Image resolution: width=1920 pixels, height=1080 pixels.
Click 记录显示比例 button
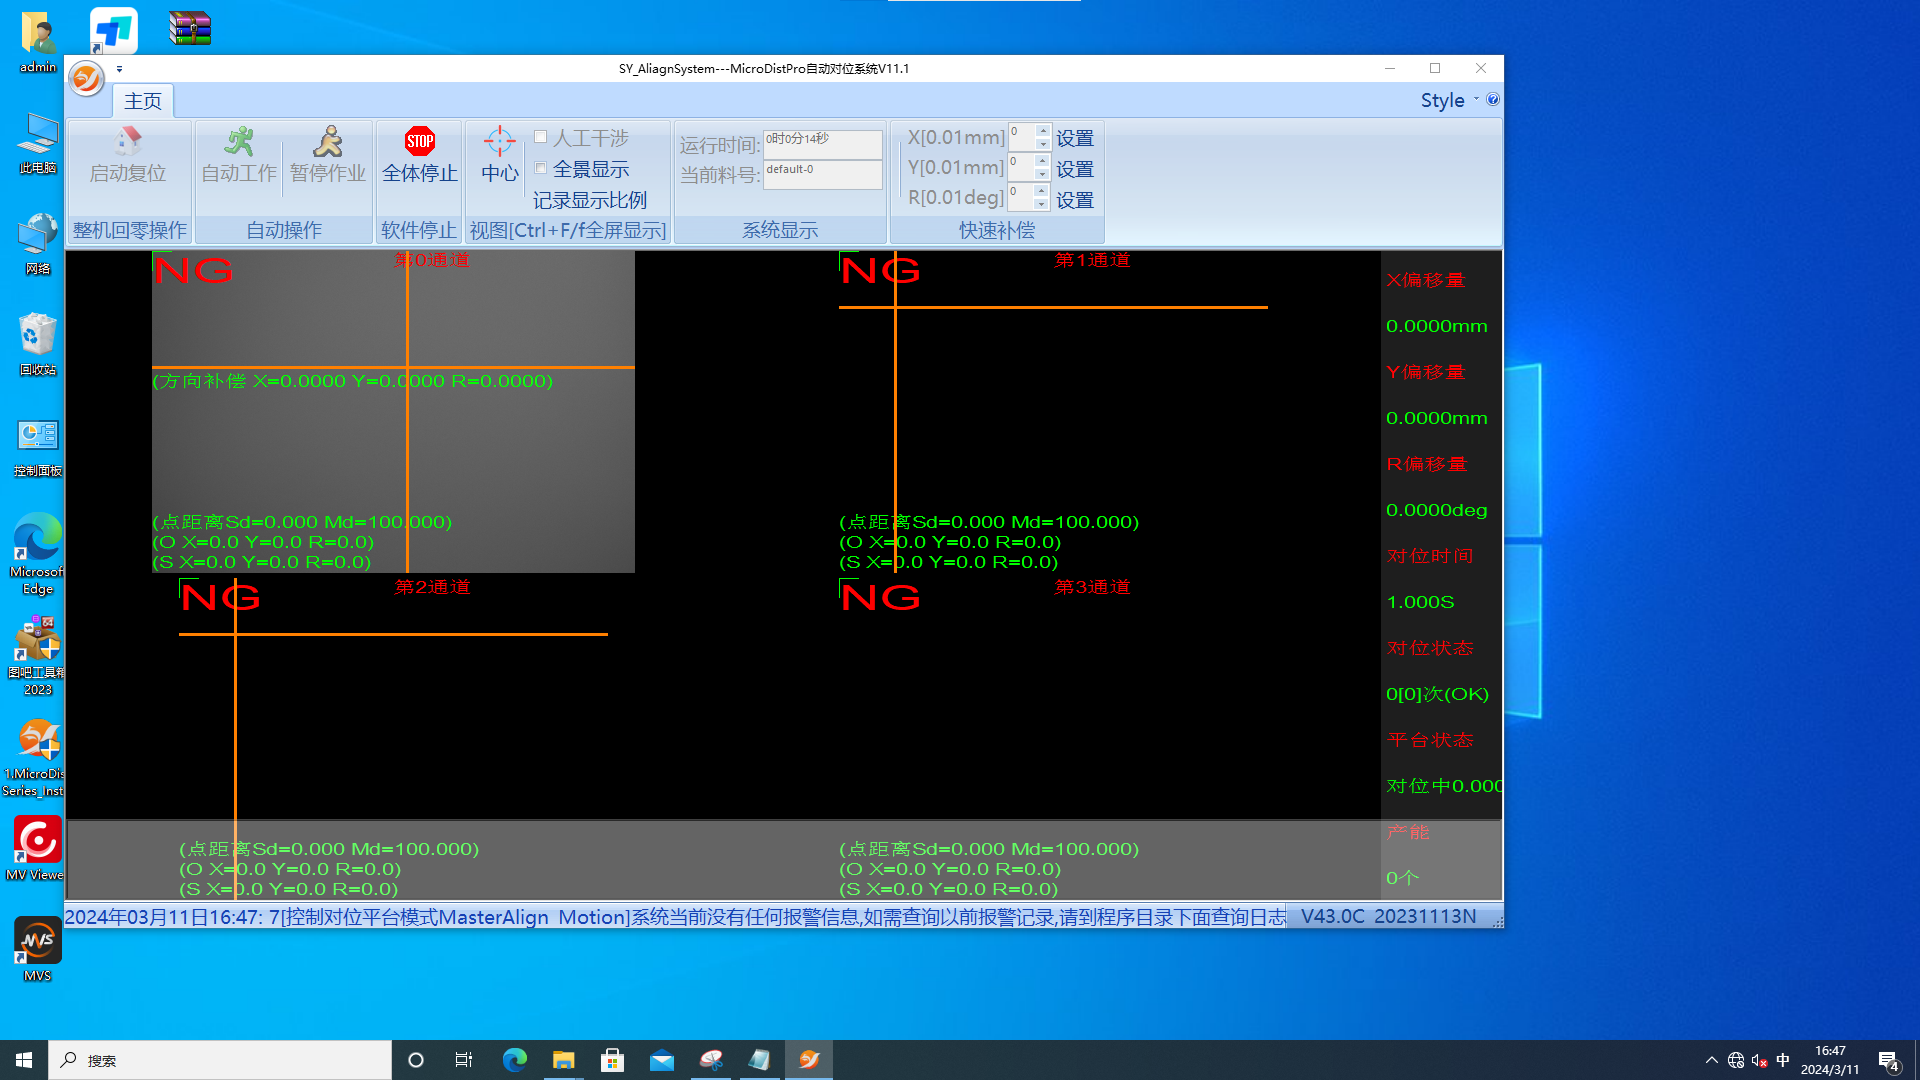[x=589, y=200]
